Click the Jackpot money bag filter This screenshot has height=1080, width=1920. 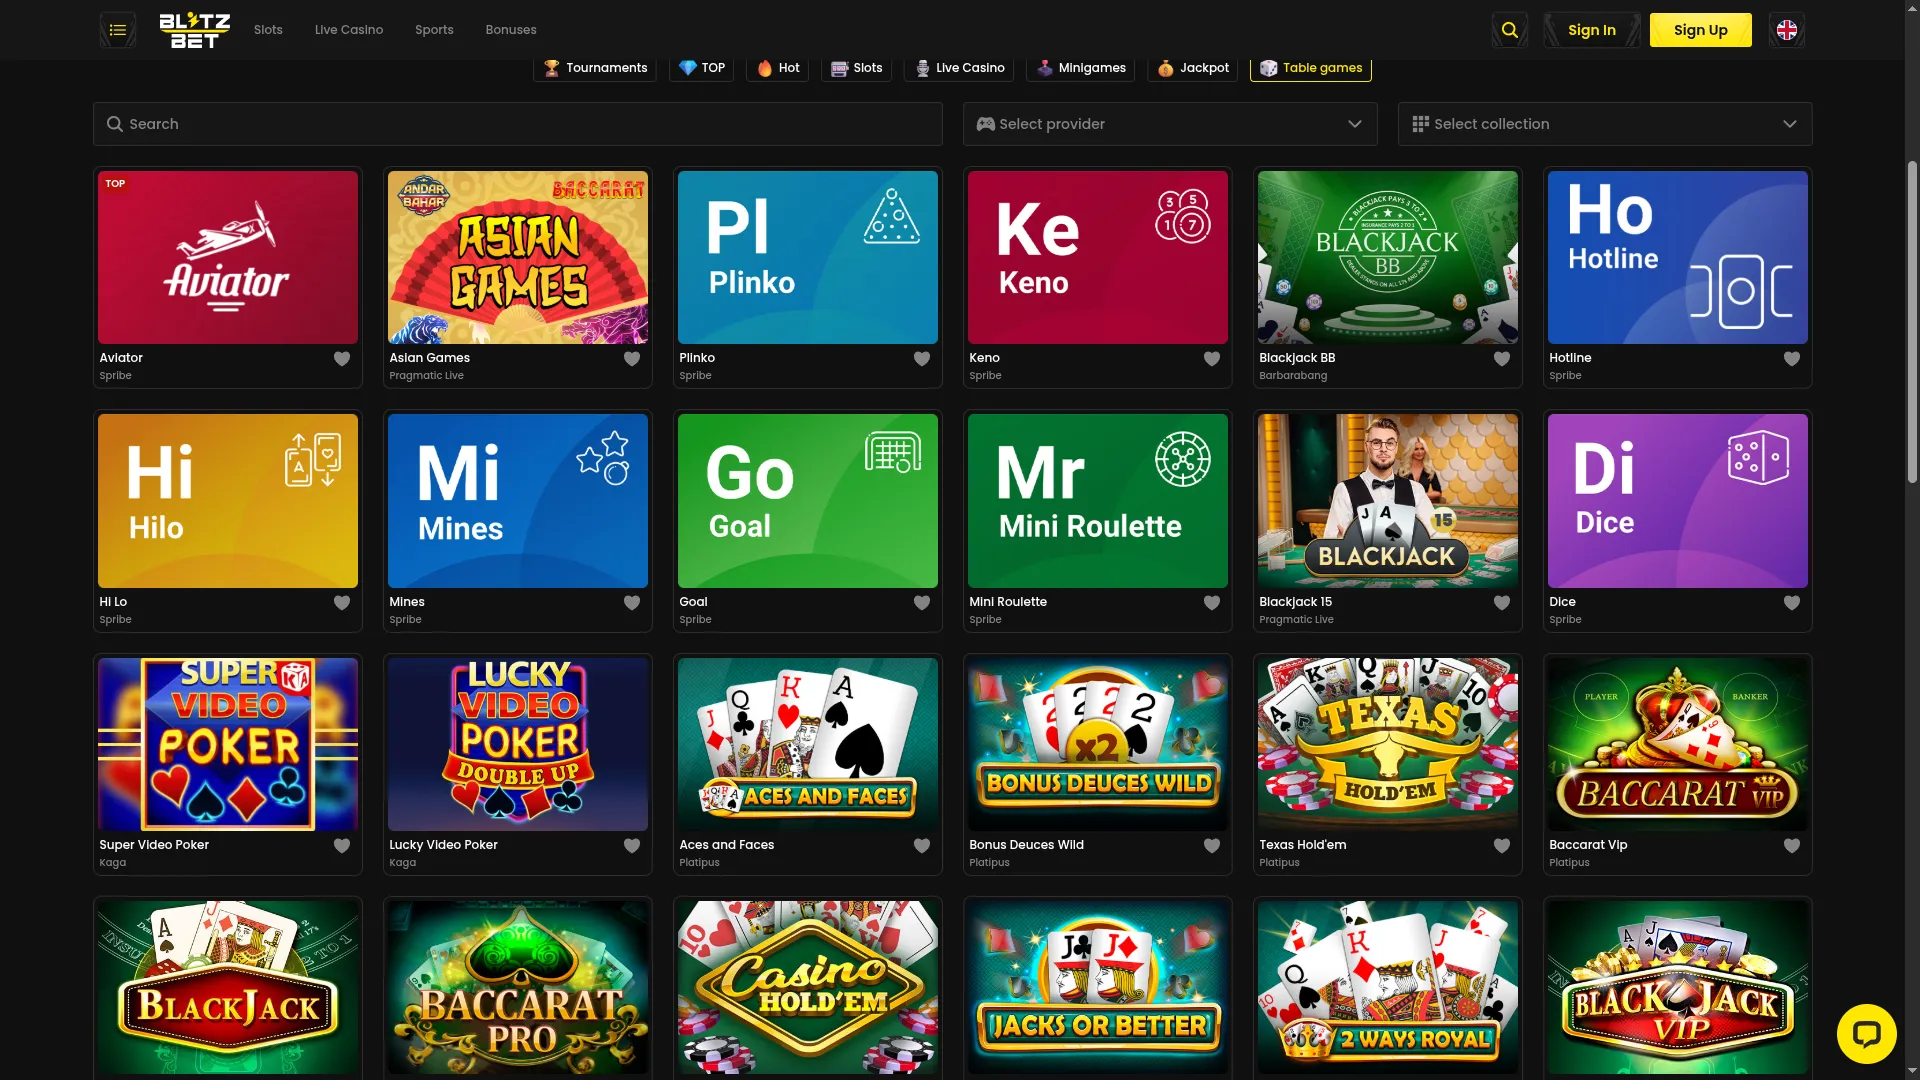[x=1193, y=68]
